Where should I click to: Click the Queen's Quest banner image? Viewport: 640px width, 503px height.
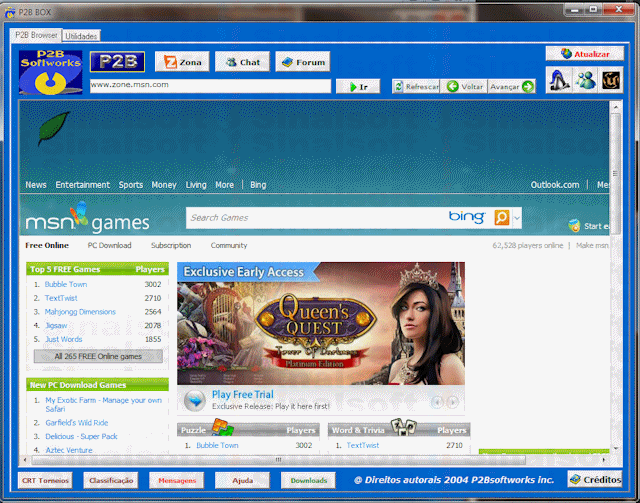(321, 323)
